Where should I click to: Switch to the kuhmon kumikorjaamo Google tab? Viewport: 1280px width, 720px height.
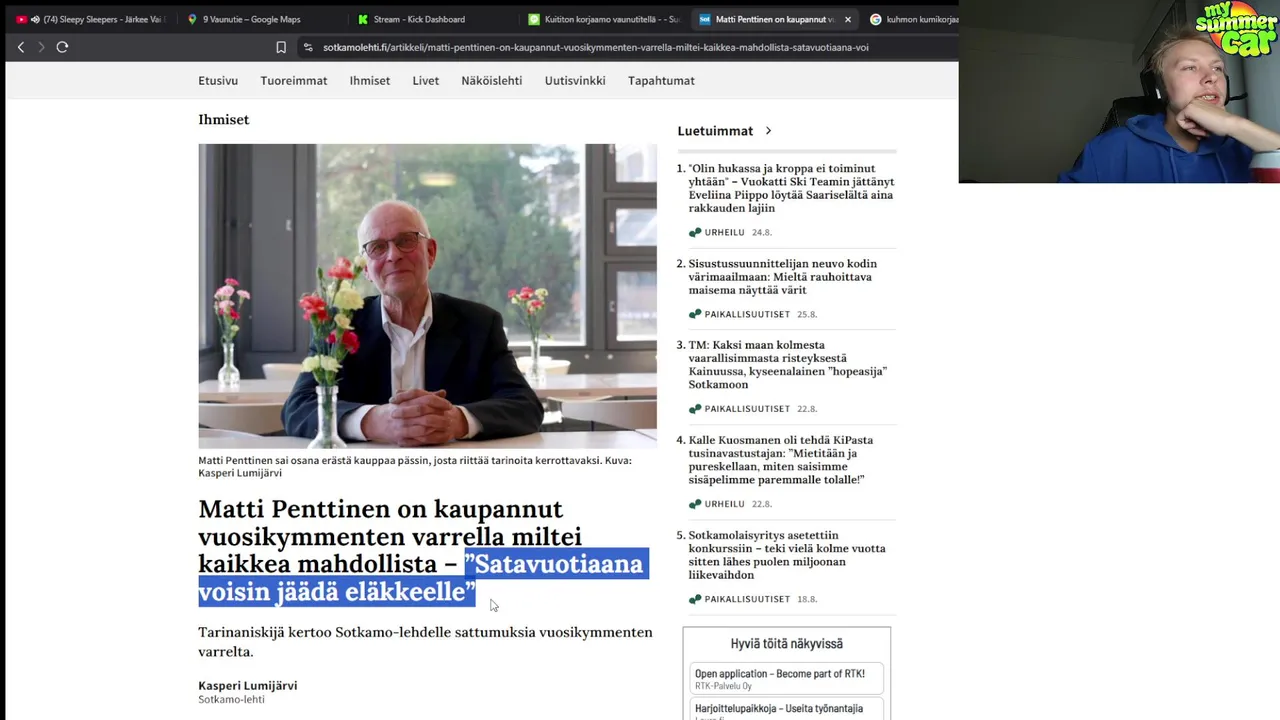(x=912, y=19)
